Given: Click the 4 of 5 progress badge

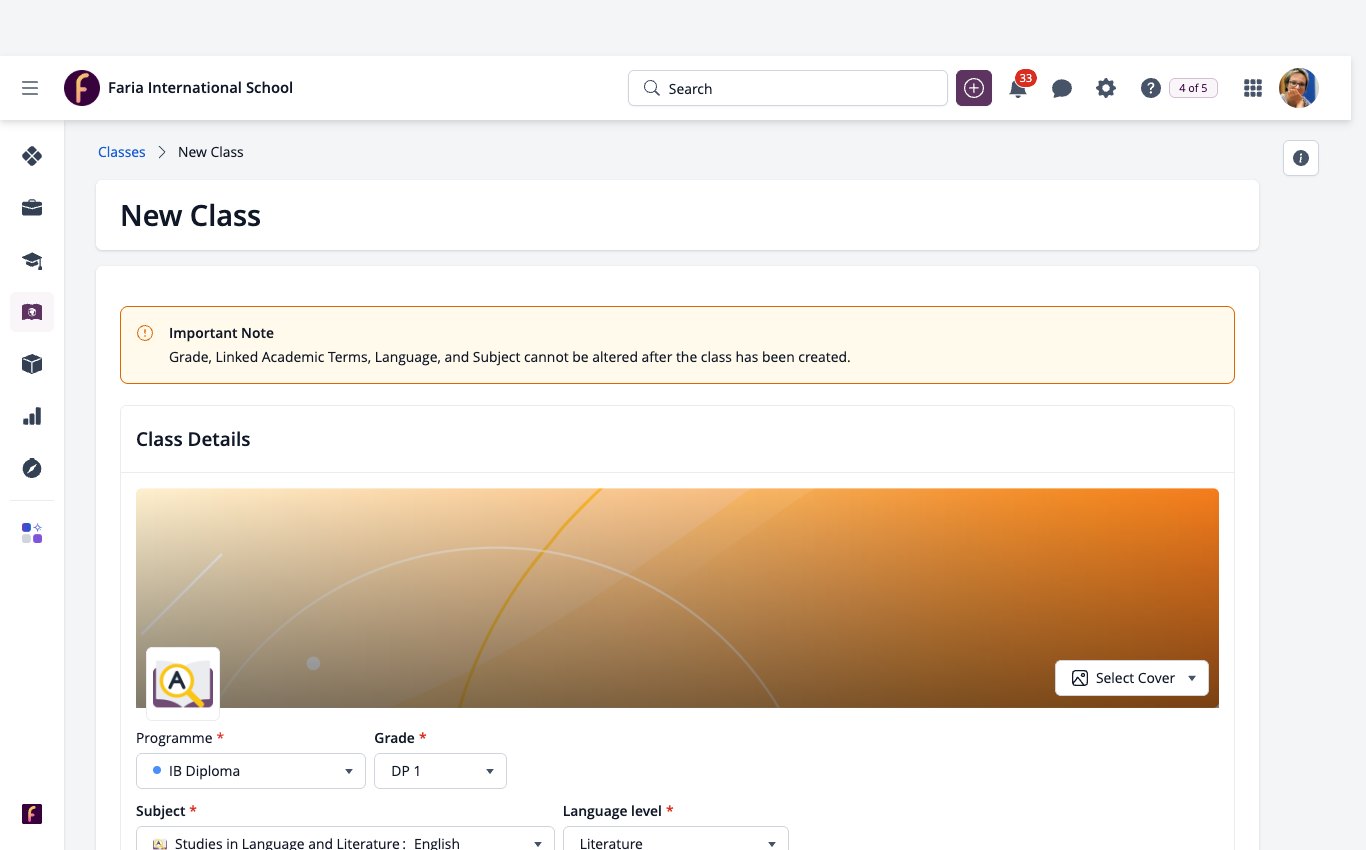Looking at the screenshot, I should (1193, 88).
